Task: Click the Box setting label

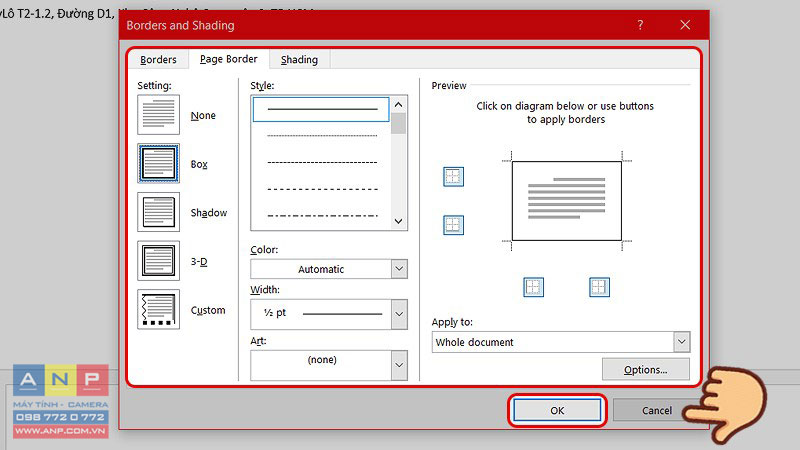Action: tap(199, 164)
